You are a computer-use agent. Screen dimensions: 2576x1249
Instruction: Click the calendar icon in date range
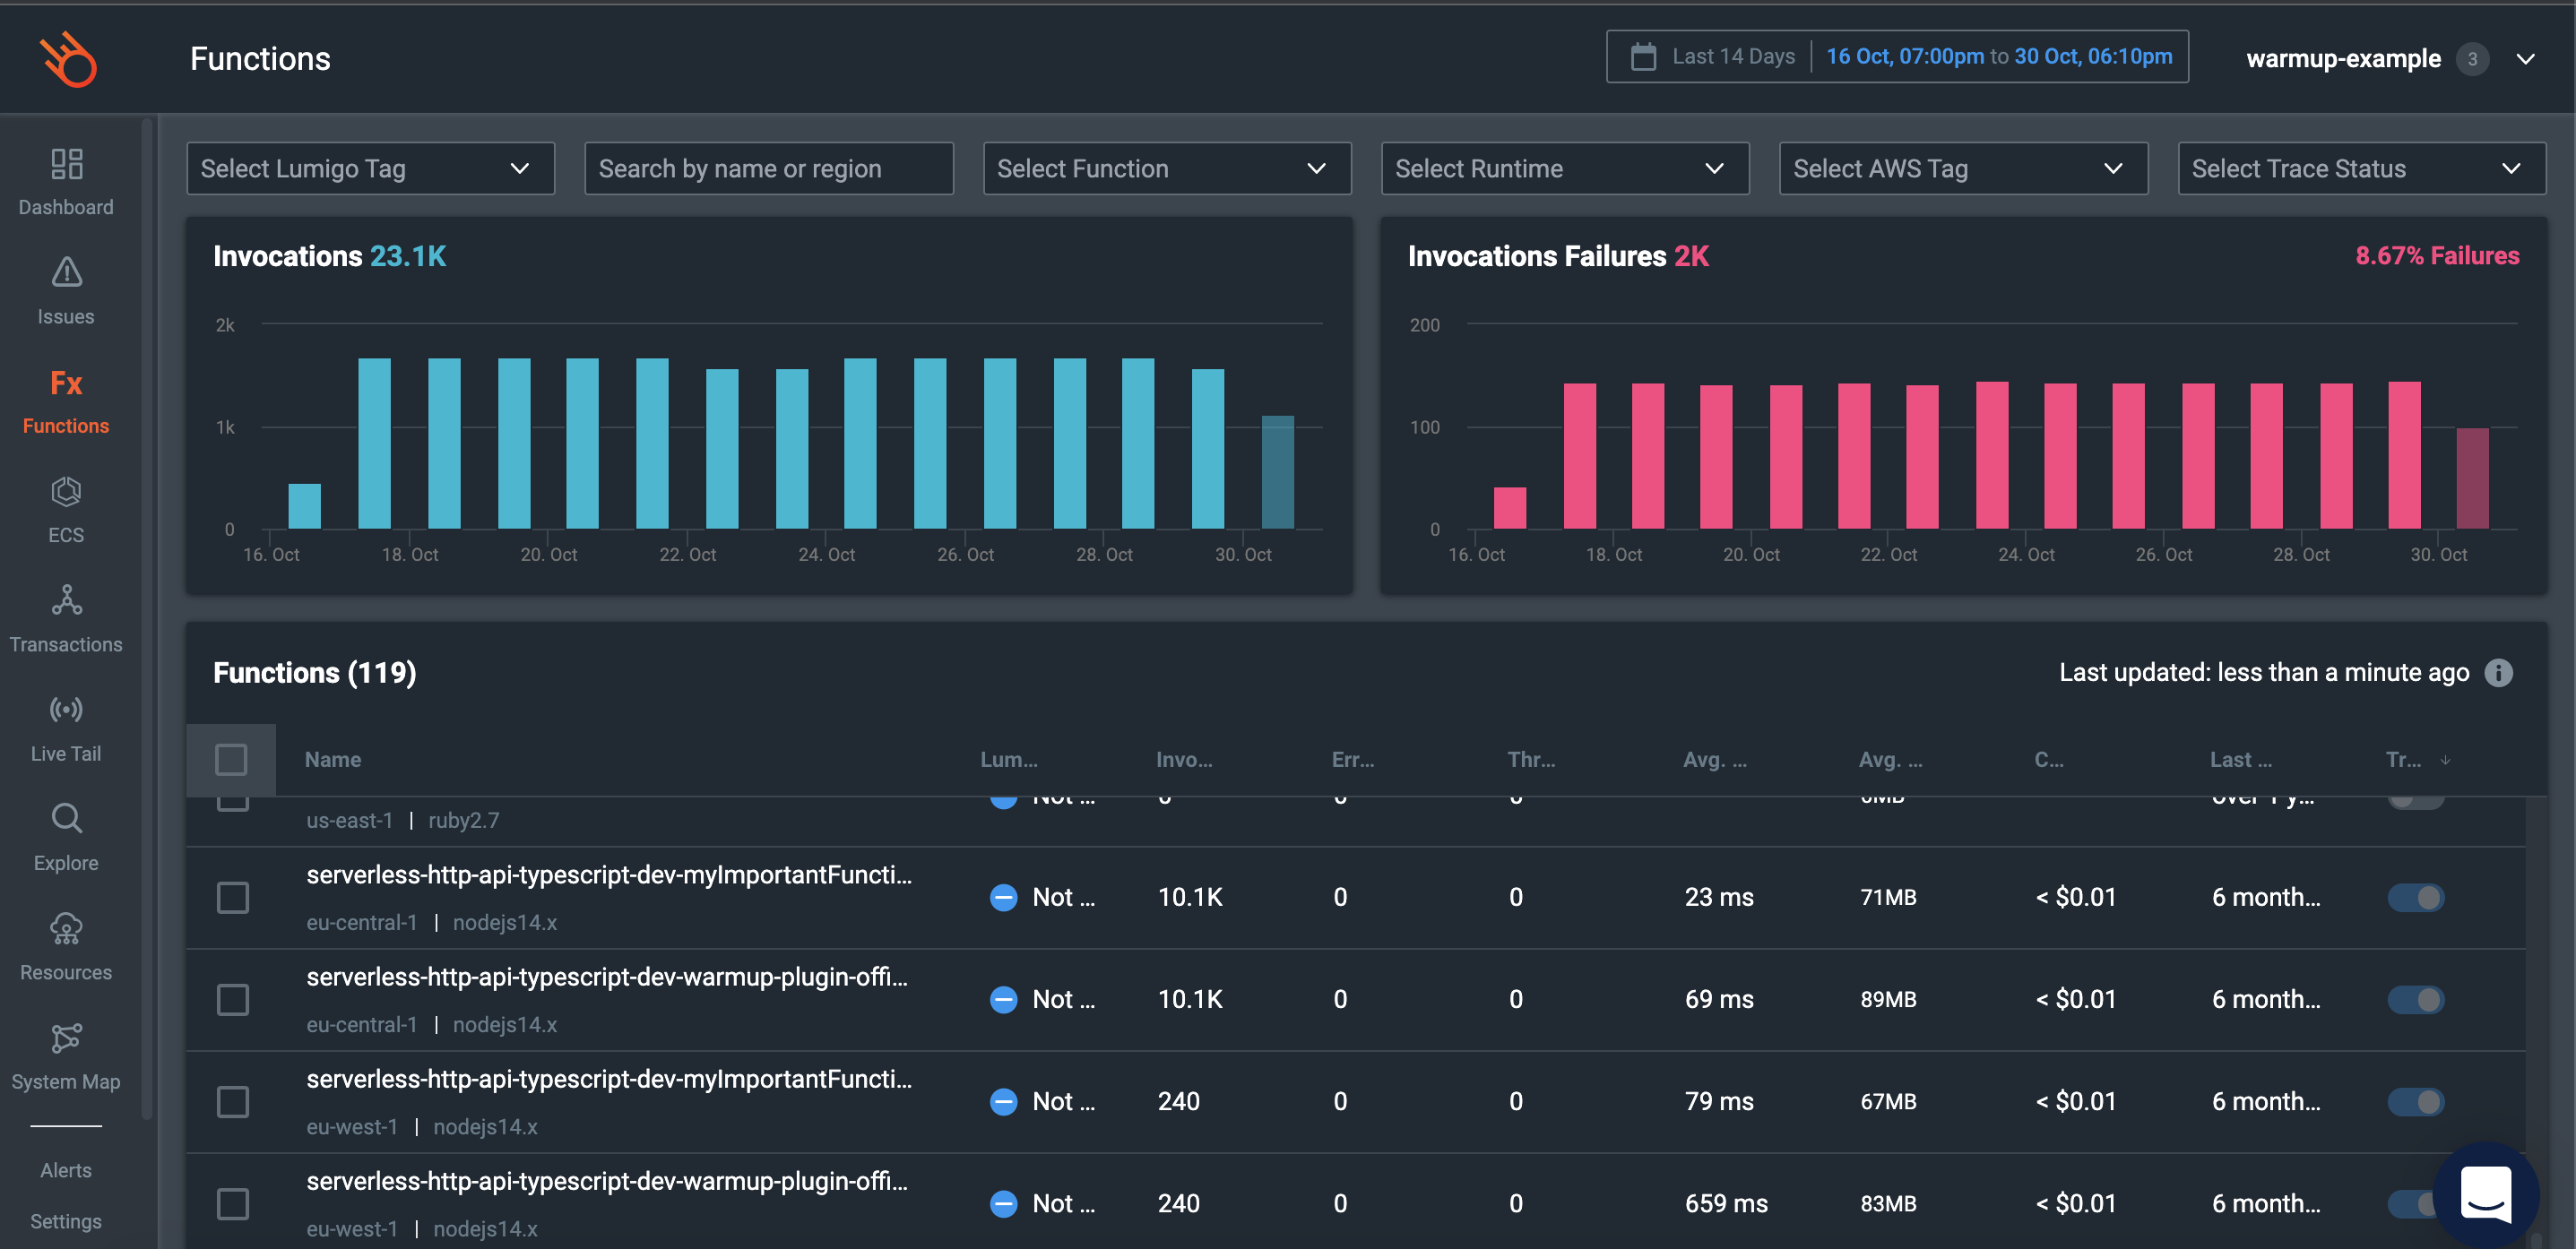tap(1643, 57)
